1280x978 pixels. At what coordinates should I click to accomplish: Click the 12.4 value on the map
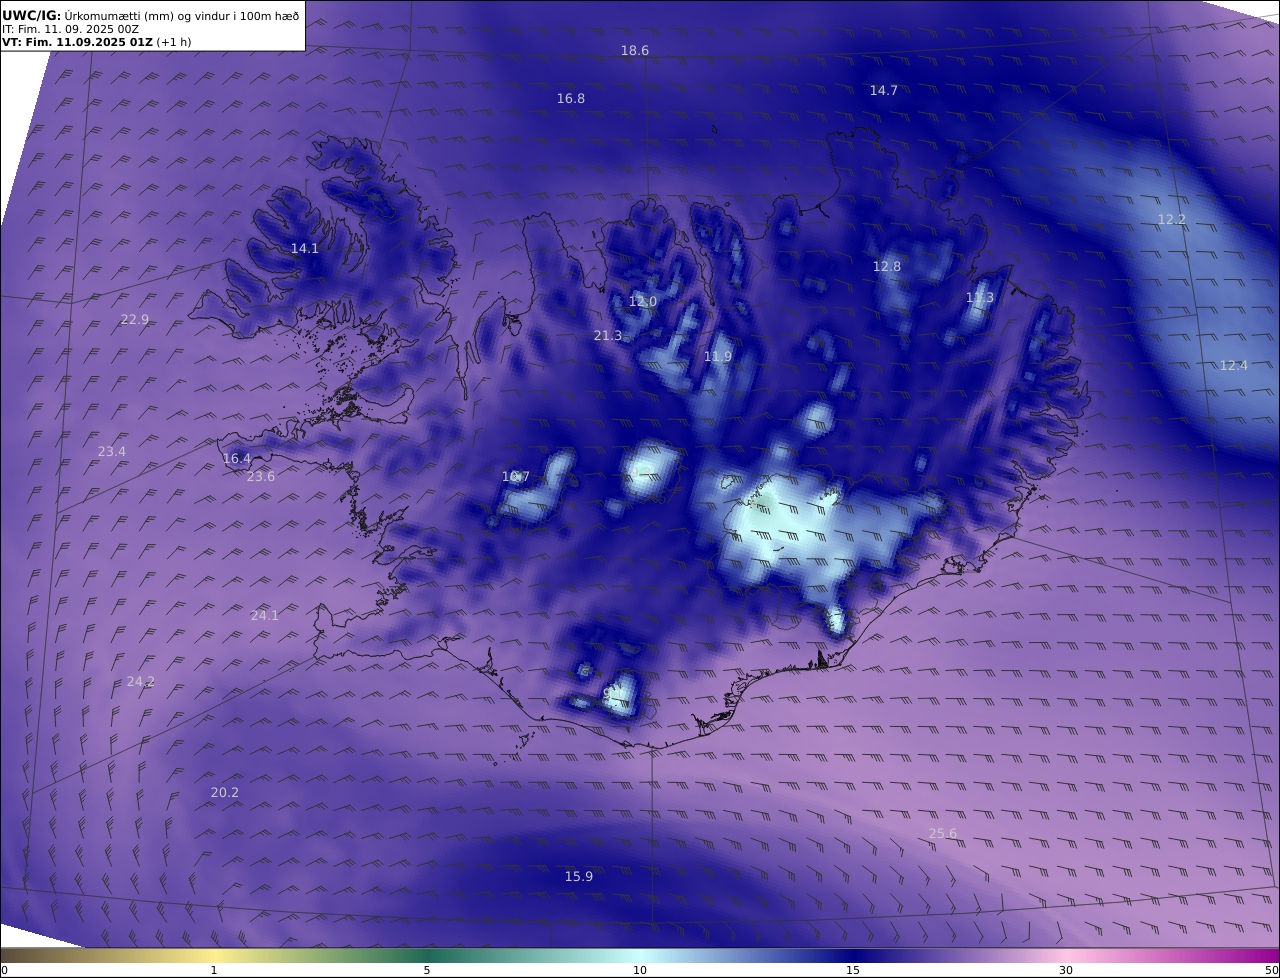(1233, 365)
